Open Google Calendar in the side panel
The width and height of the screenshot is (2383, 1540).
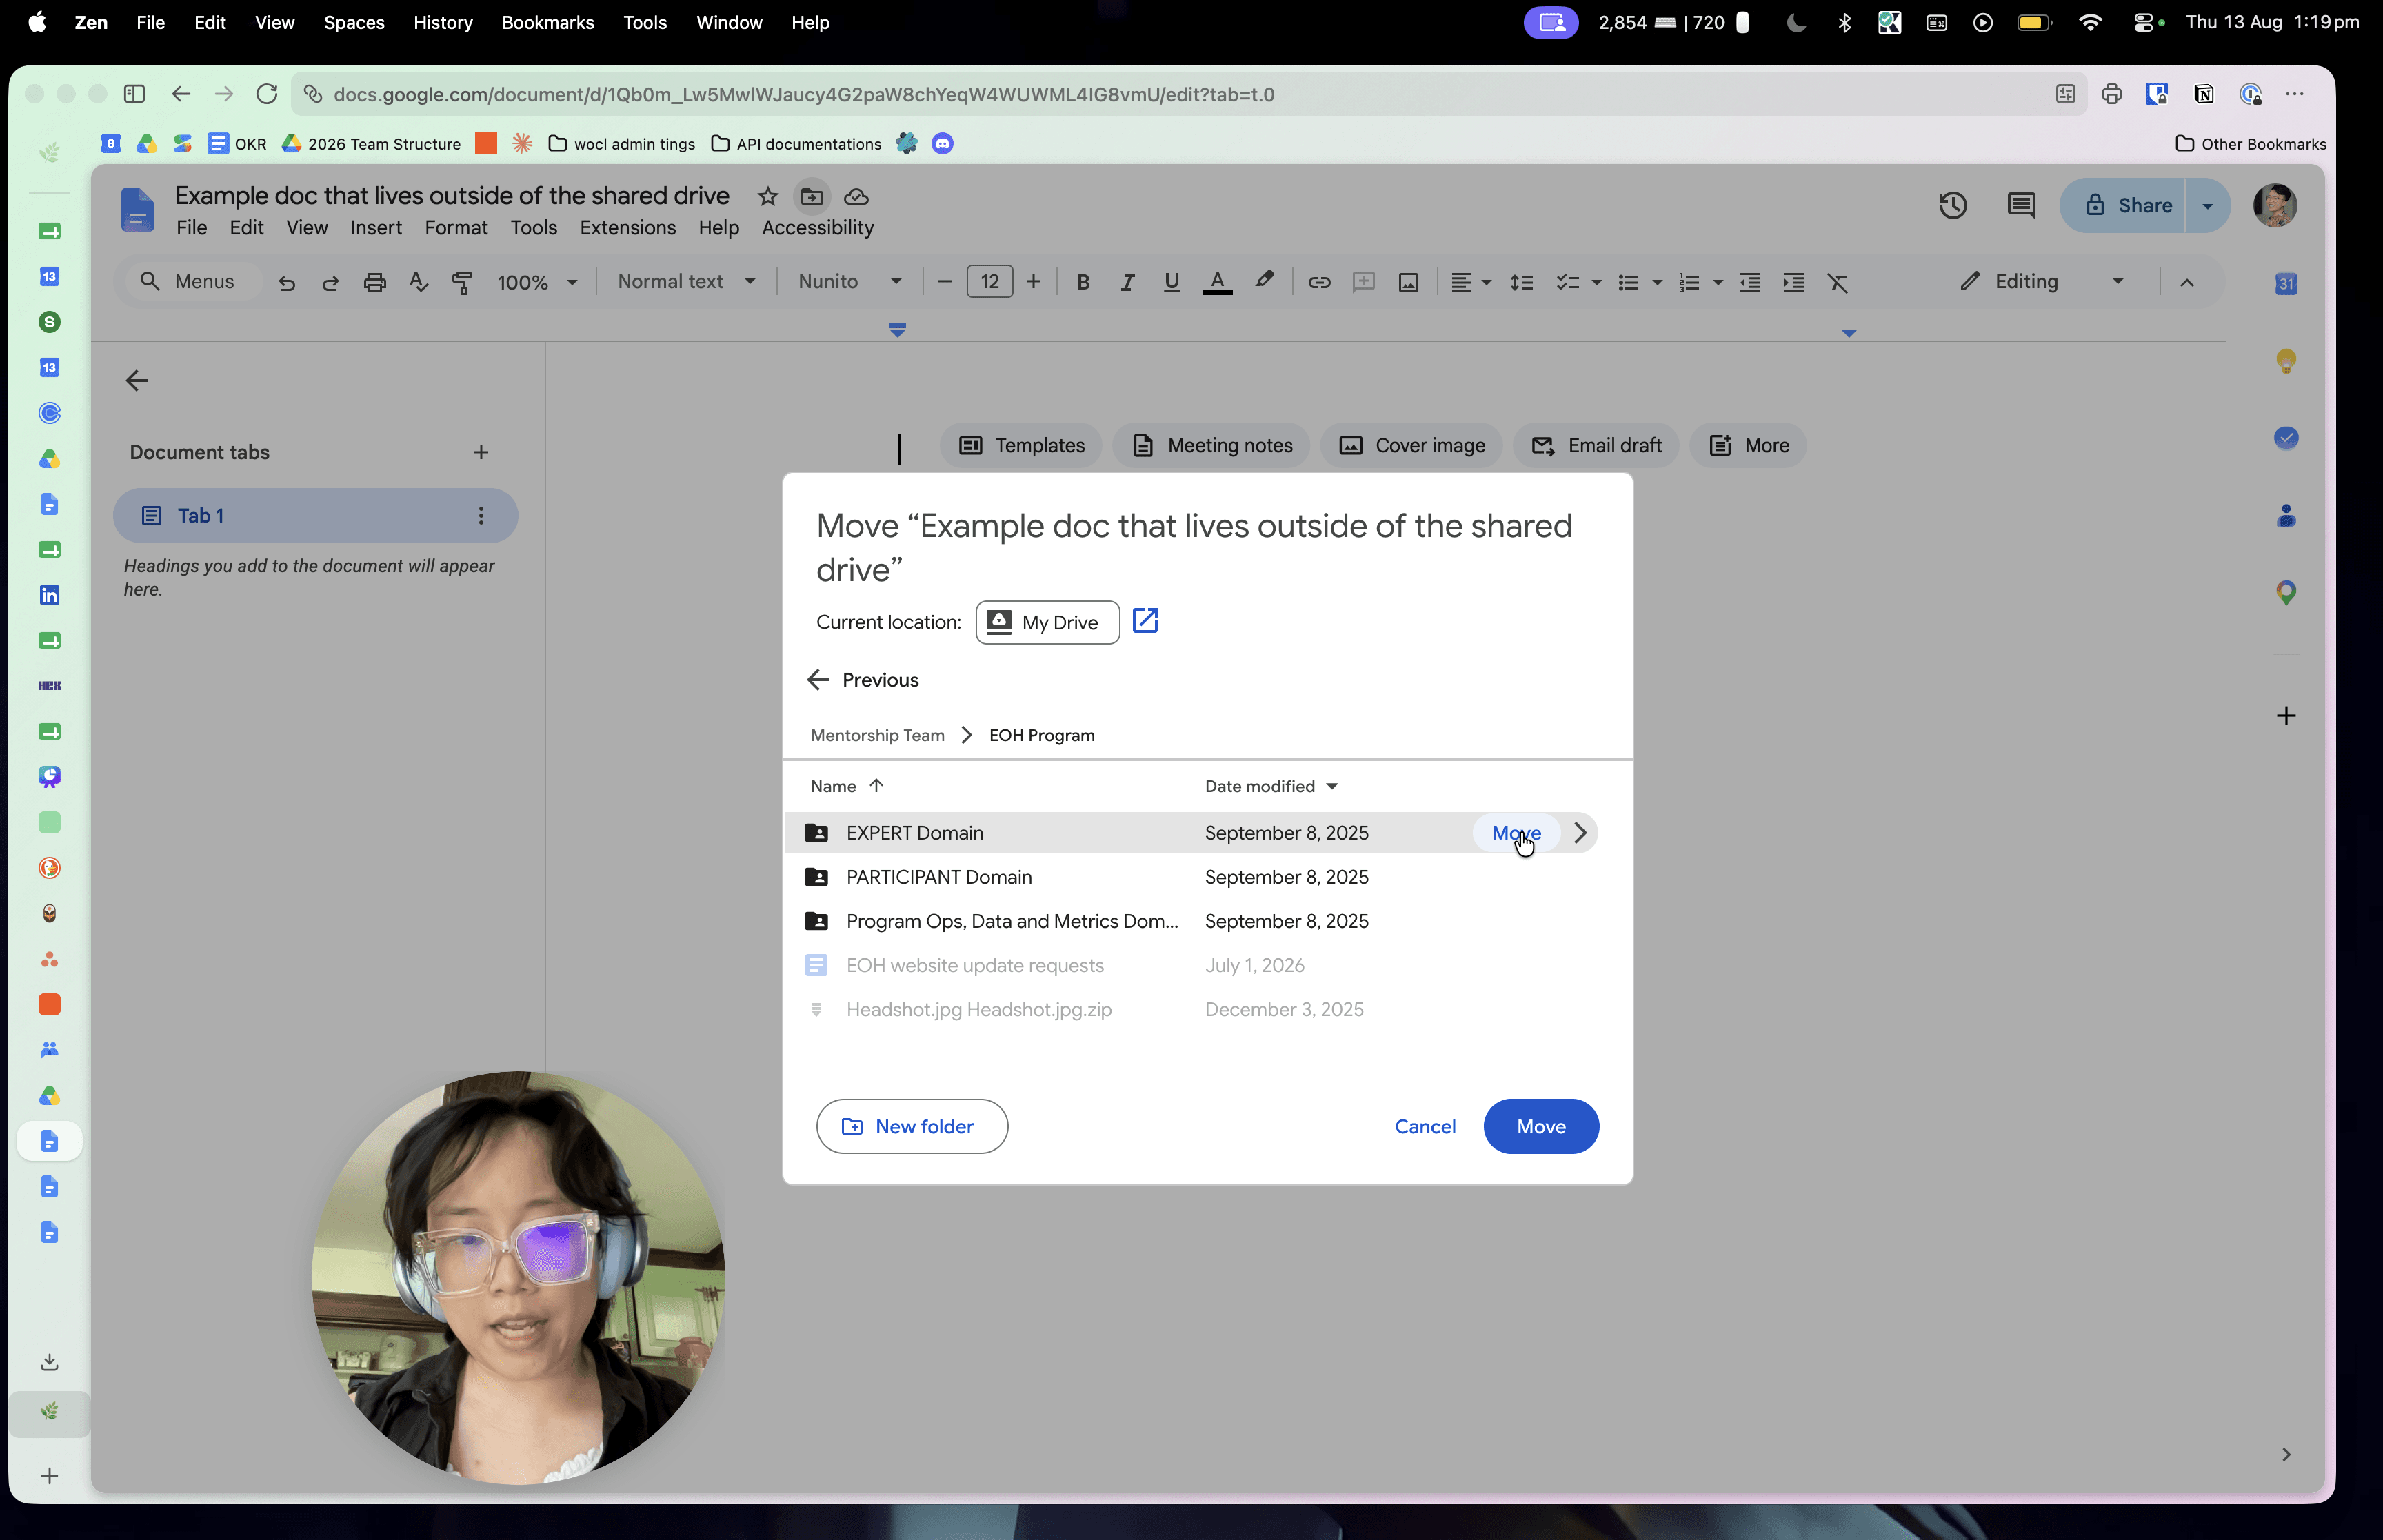click(2285, 284)
